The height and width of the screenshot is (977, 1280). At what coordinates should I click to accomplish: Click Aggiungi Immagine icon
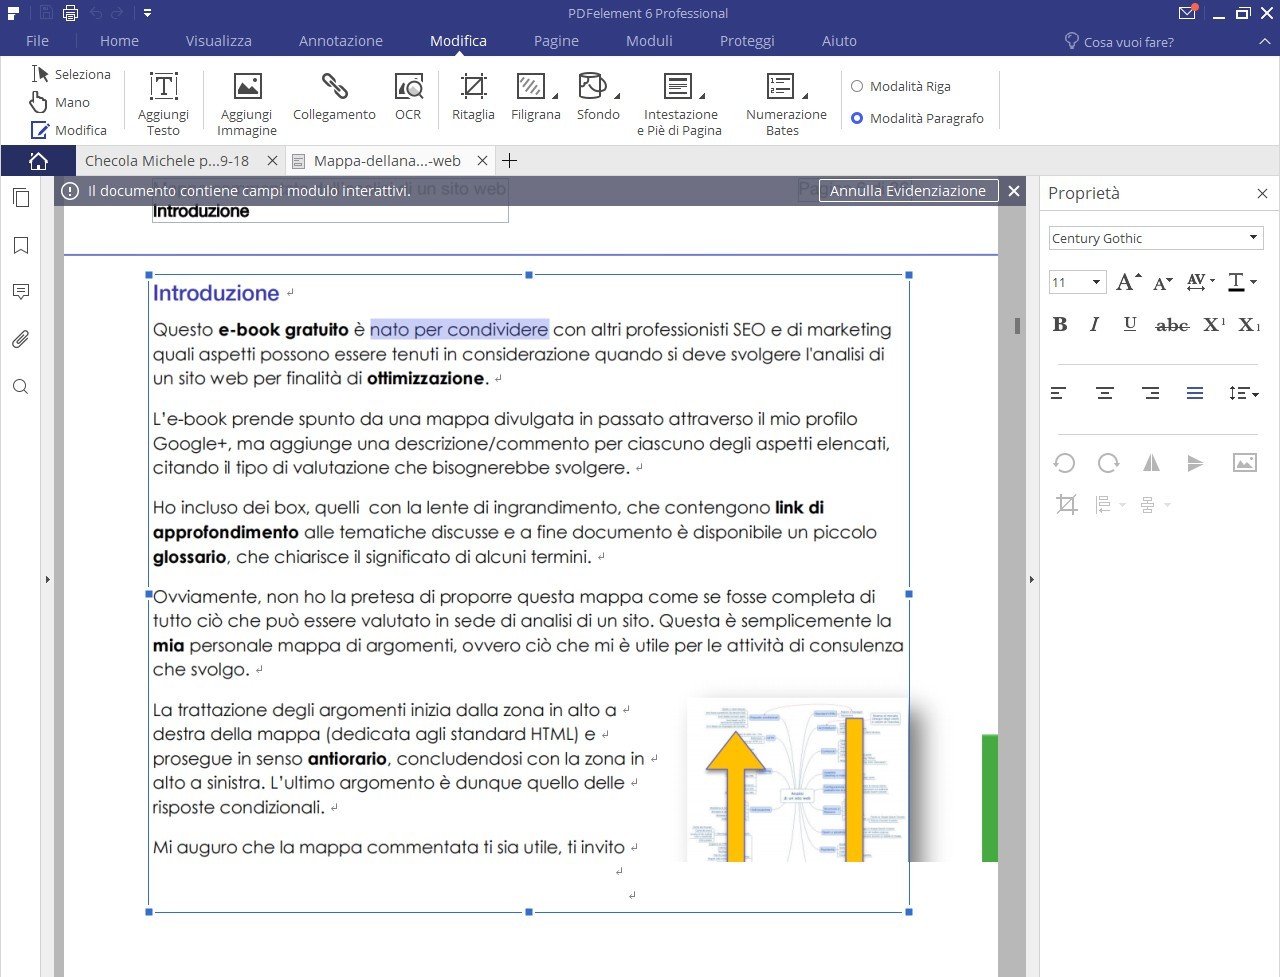coord(247,87)
